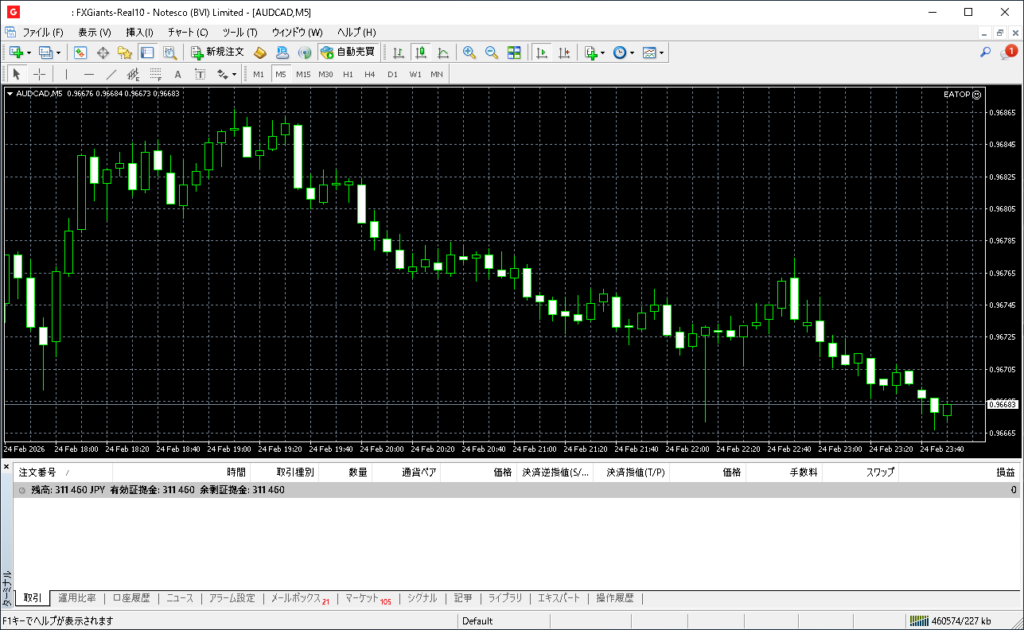The image size is (1024, 630).
Task: Expand the Periodicity clock dropdown
Action: click(x=632, y=52)
